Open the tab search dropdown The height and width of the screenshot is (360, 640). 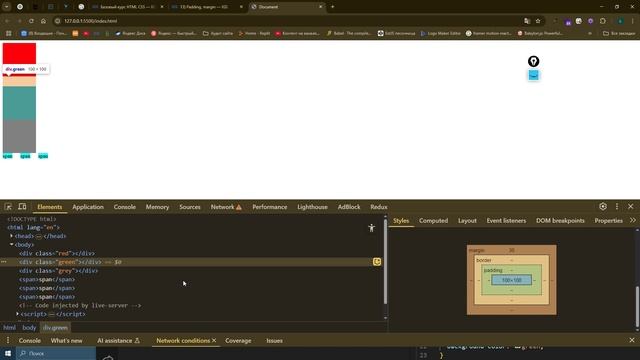click(x=7, y=7)
